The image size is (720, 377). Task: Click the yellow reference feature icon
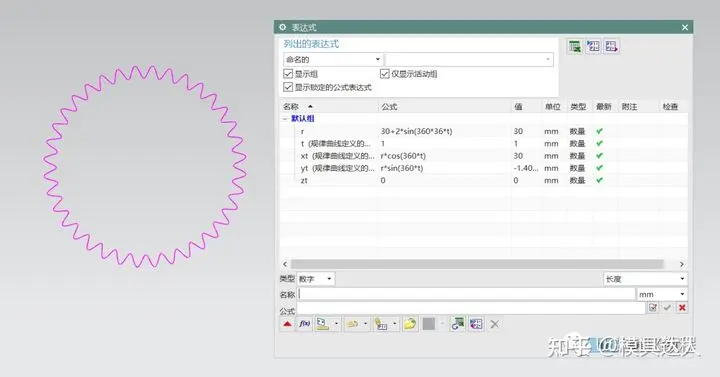pos(353,324)
